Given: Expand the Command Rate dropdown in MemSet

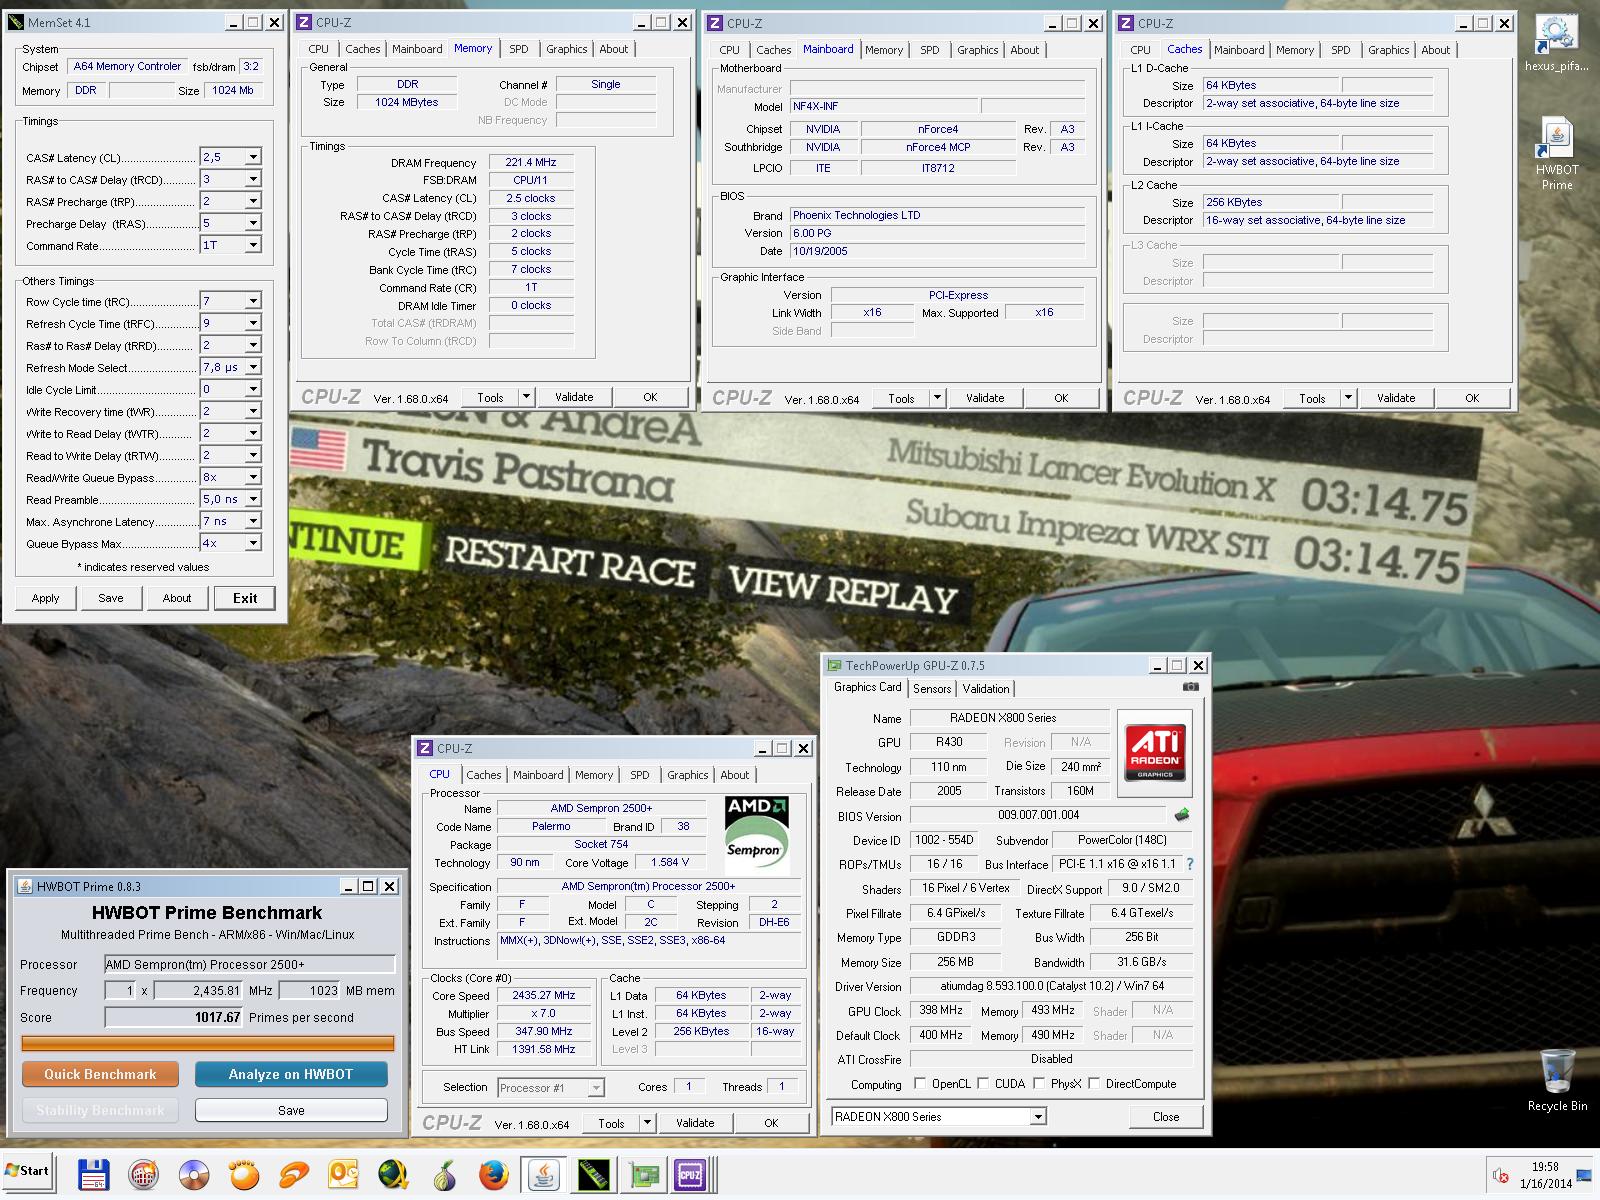Looking at the screenshot, I should point(253,245).
